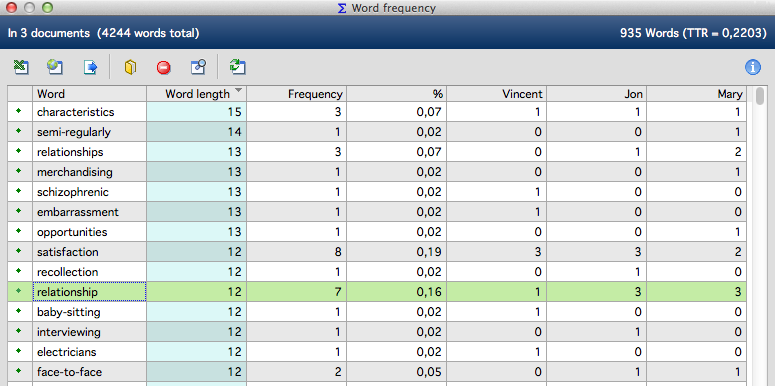Viewport: 775px width, 386px height.
Task: Click word length 14 for 'semi-regularly'
Action: 234,132
